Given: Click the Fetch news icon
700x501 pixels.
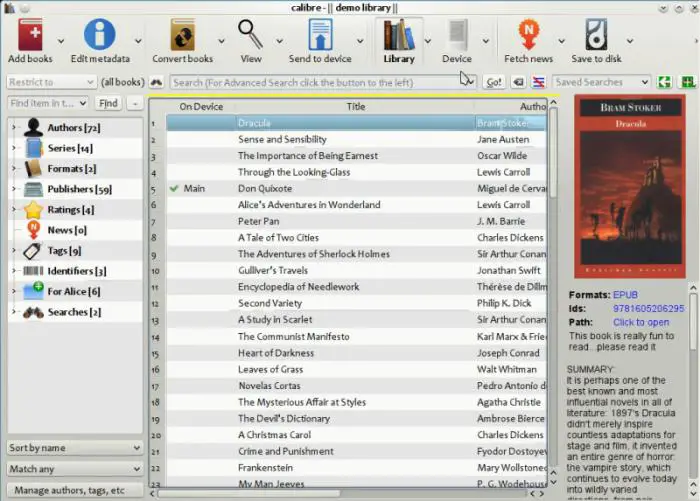Looking at the screenshot, I should pos(528,34).
